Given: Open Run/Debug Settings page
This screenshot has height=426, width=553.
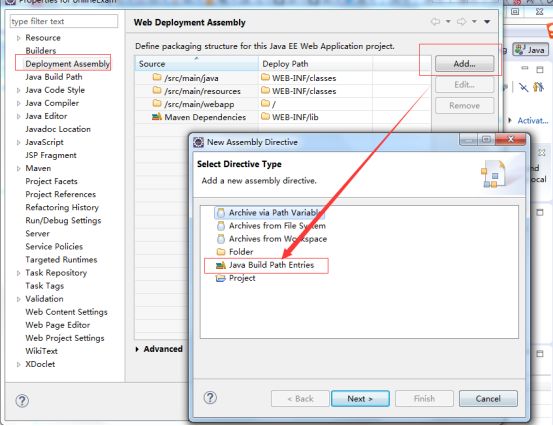Looking at the screenshot, I should tap(63, 220).
